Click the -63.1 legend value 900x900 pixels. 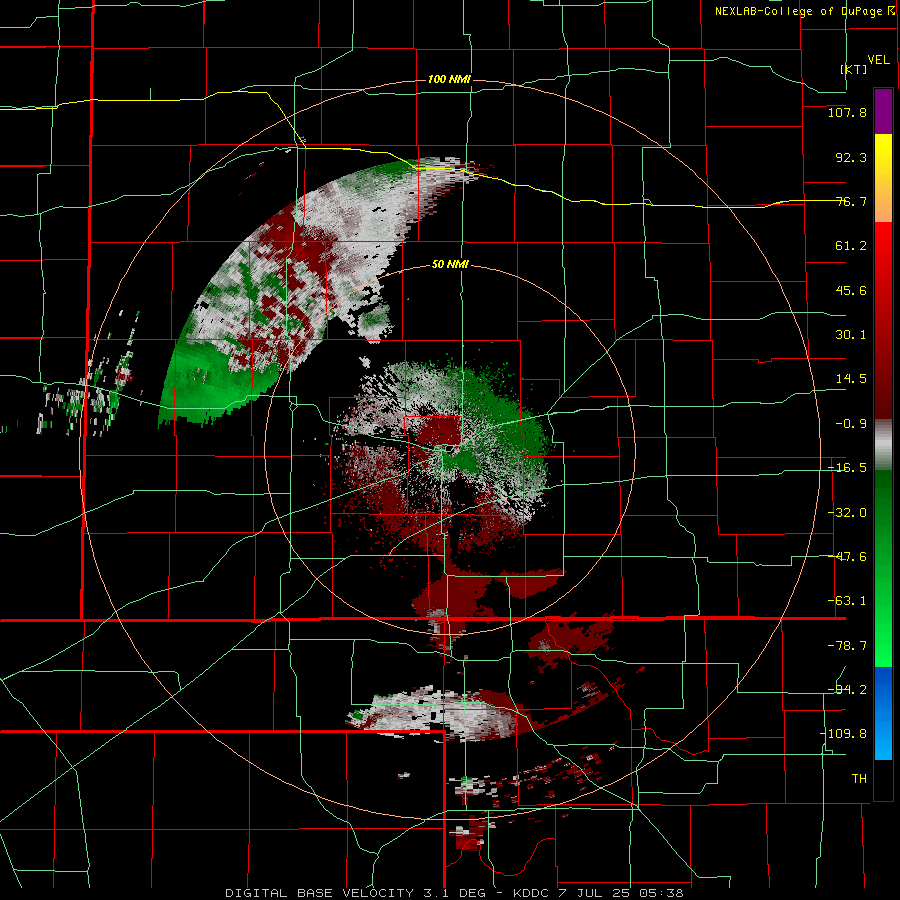click(847, 601)
